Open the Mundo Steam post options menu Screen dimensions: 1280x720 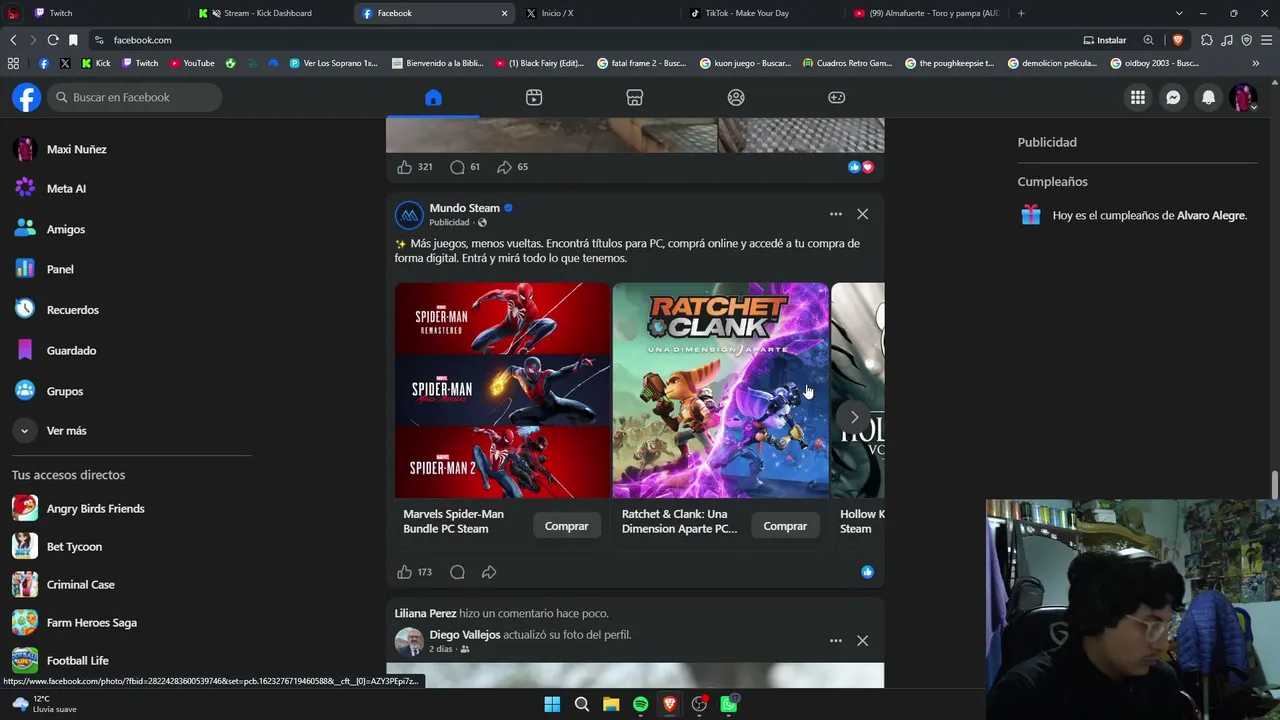pos(836,214)
